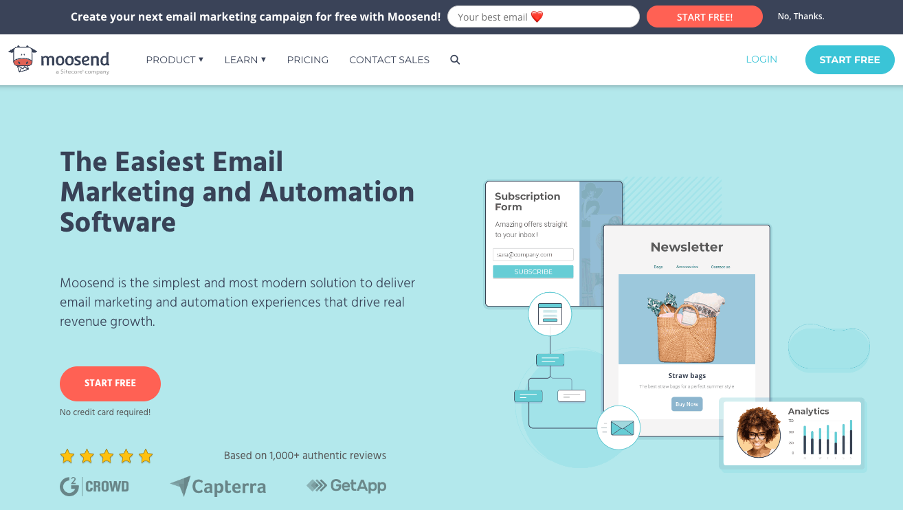
Task: Click the red START FREE! banner button
Action: (x=705, y=17)
